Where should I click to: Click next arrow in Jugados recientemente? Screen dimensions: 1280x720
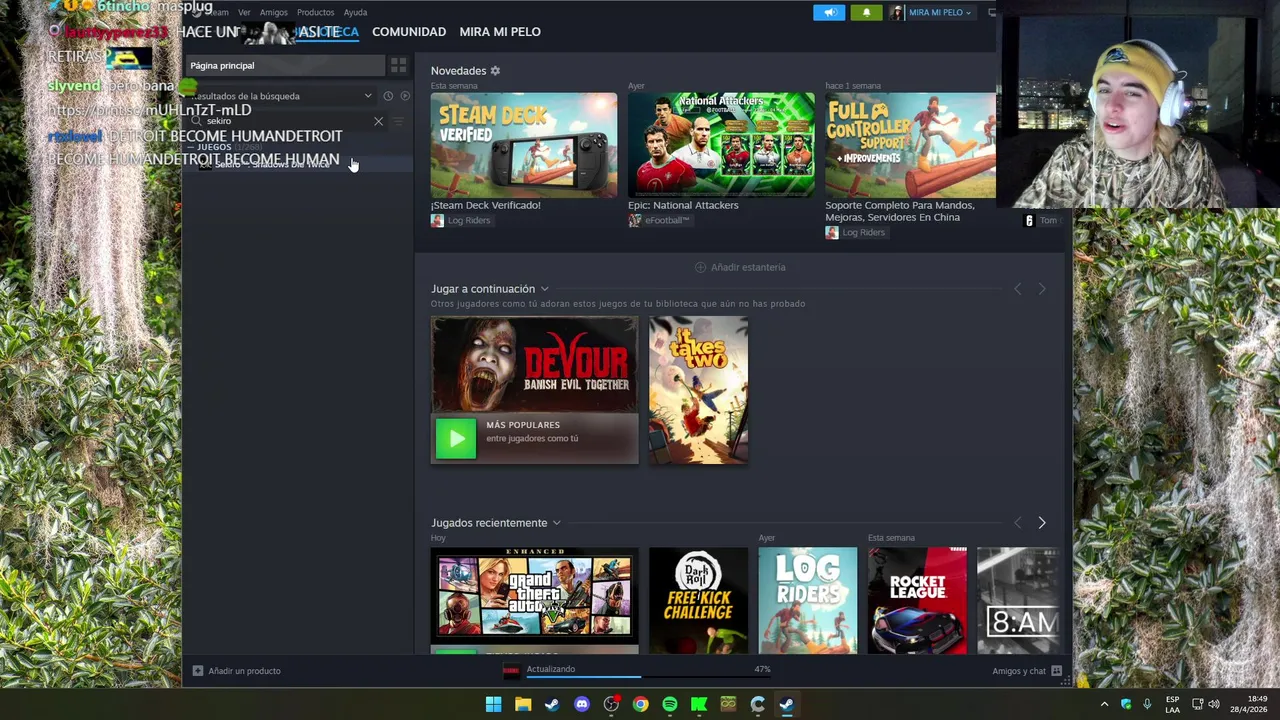(1041, 523)
